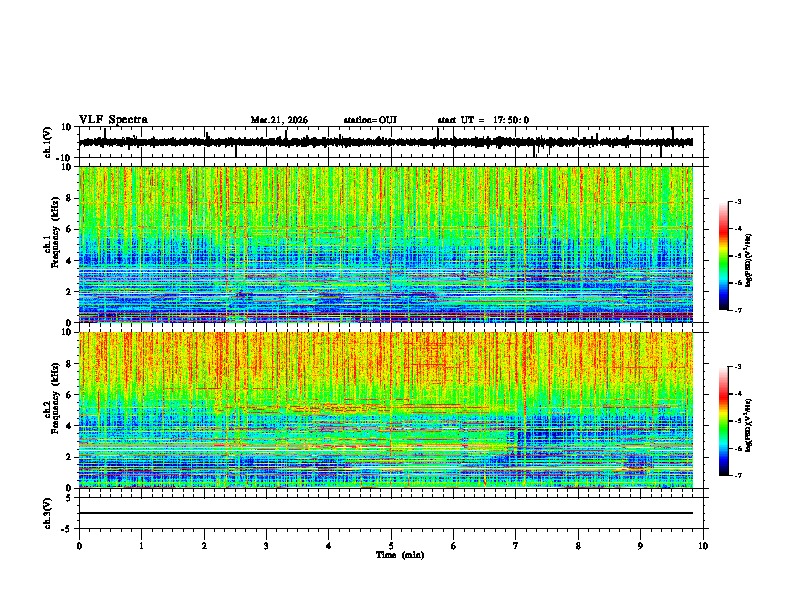Click the "5" tick on ch.3(V) axis
The width and height of the screenshot is (792, 612).
pos(70,498)
